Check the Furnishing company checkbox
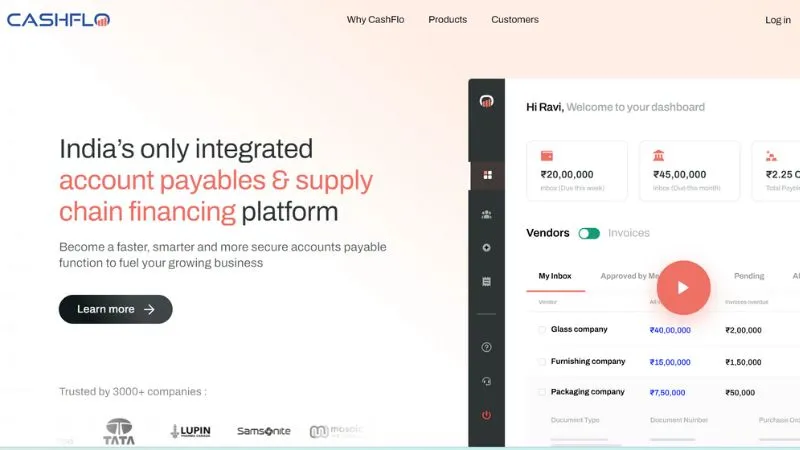This screenshot has width=800, height=450. pos(542,362)
